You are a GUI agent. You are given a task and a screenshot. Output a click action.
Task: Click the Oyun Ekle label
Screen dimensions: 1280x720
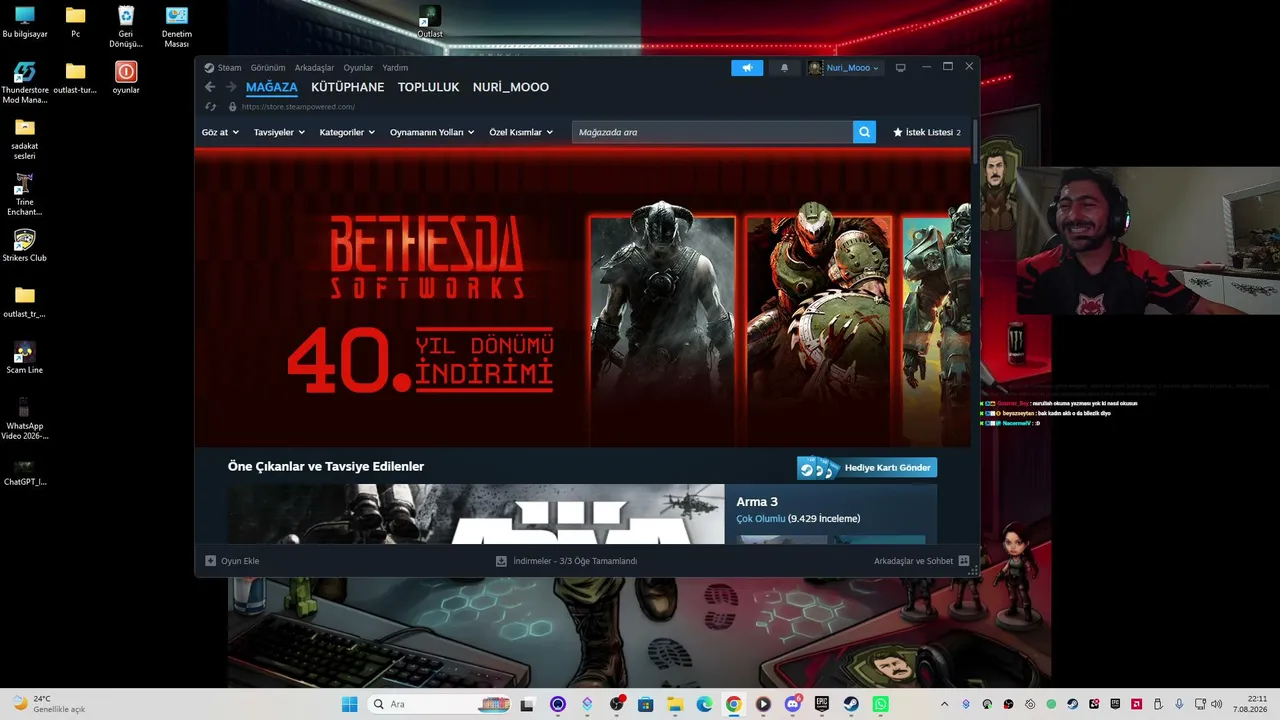click(x=240, y=561)
